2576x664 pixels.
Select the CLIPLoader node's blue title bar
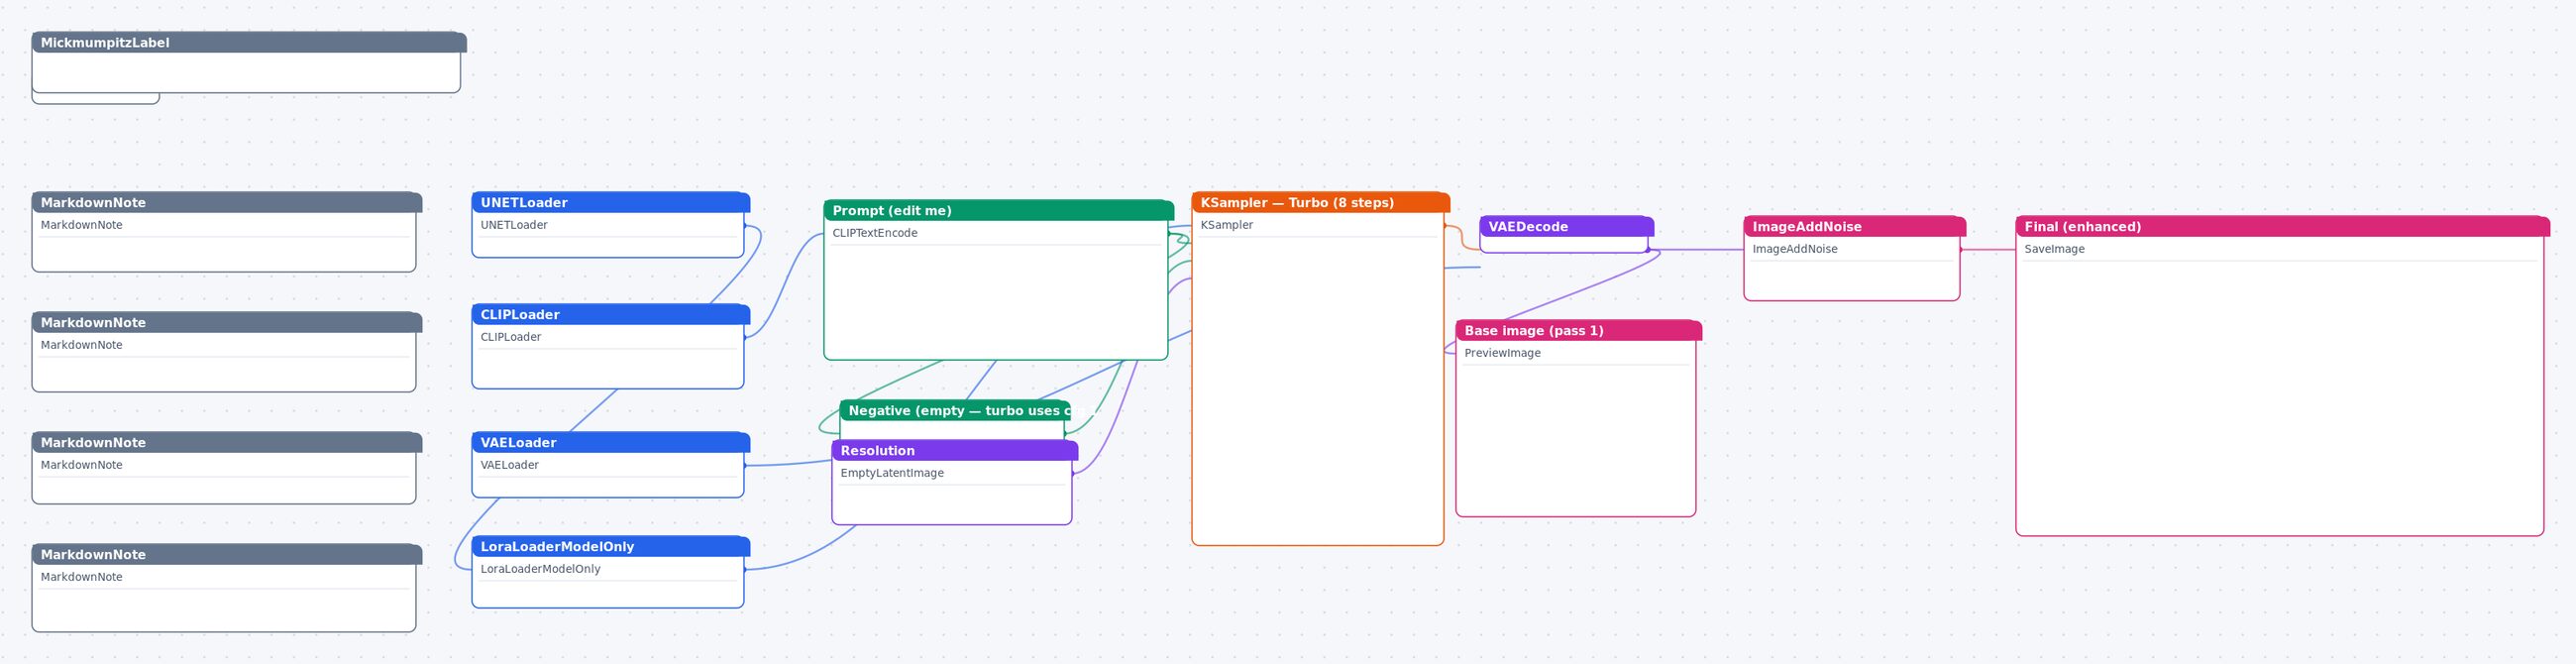click(x=611, y=314)
